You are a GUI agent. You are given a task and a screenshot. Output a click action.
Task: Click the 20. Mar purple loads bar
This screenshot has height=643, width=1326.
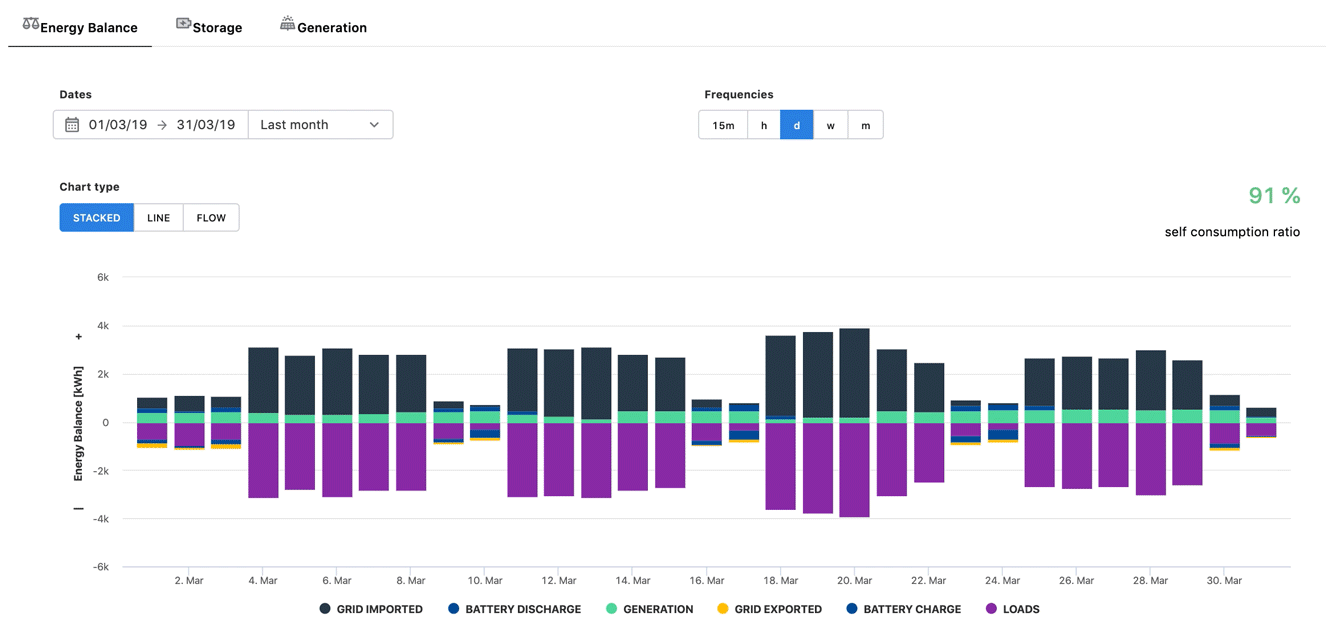click(x=854, y=470)
